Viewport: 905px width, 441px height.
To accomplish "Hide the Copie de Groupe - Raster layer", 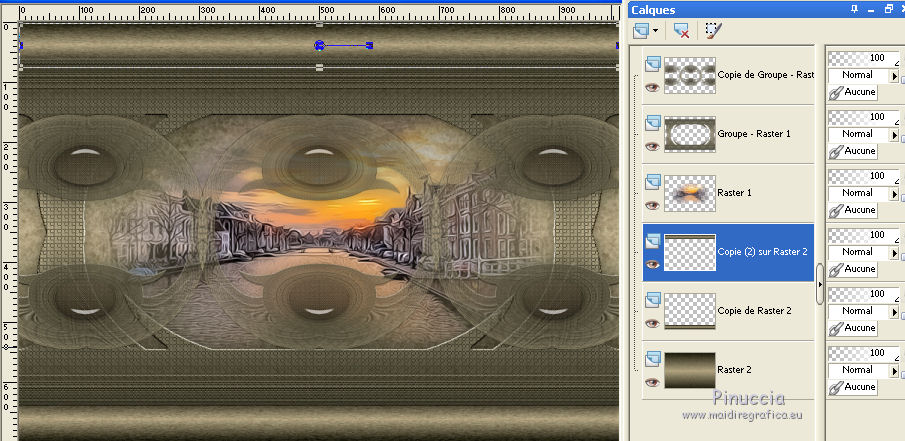I will [652, 87].
